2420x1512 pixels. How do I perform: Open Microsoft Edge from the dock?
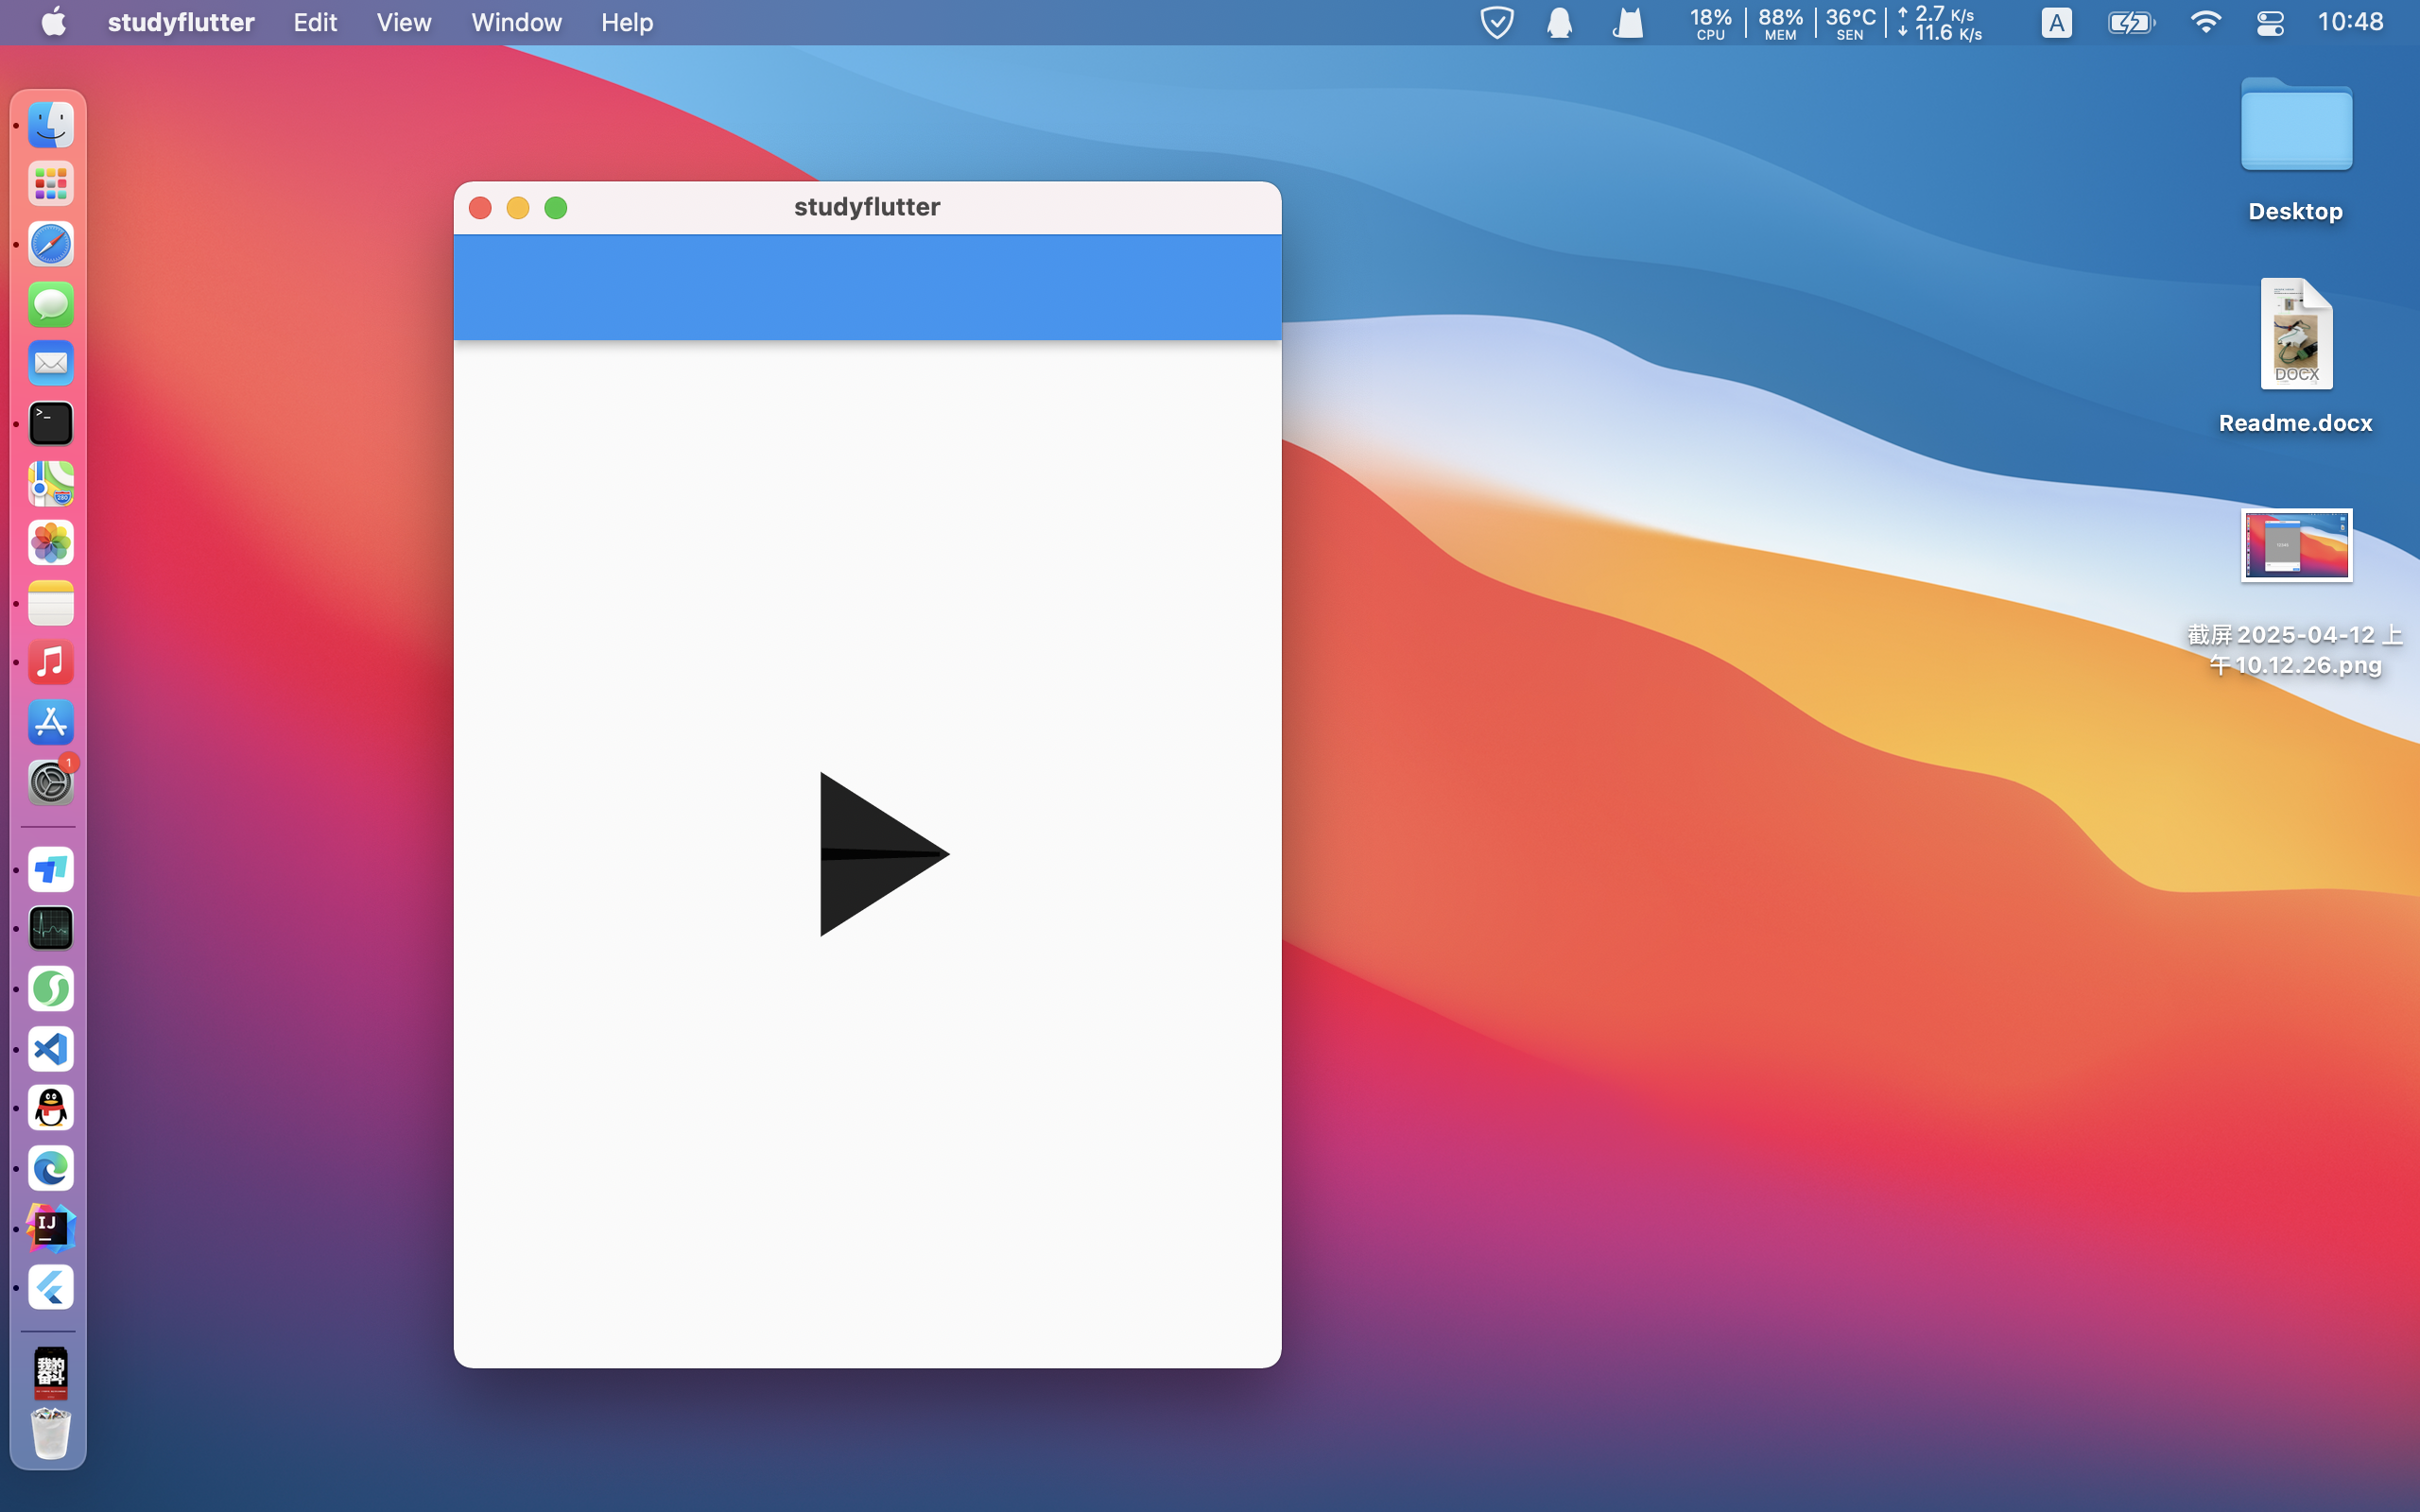pos(51,1168)
